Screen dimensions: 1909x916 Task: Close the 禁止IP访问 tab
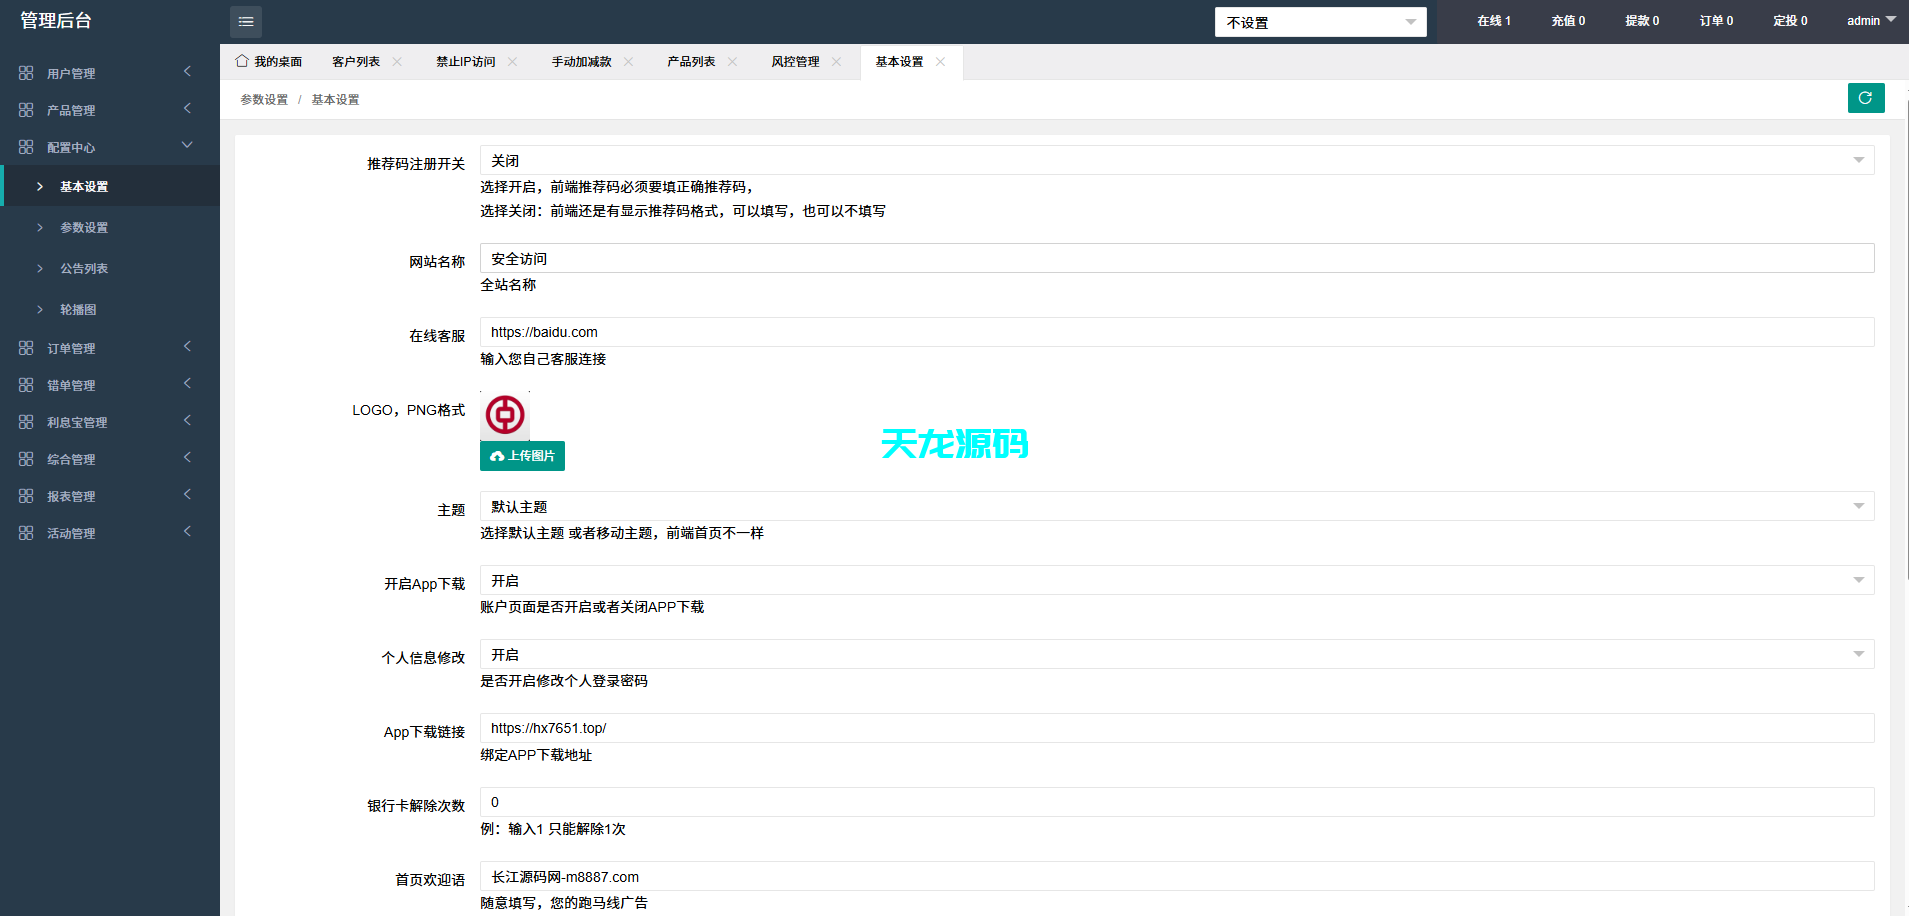[513, 61]
